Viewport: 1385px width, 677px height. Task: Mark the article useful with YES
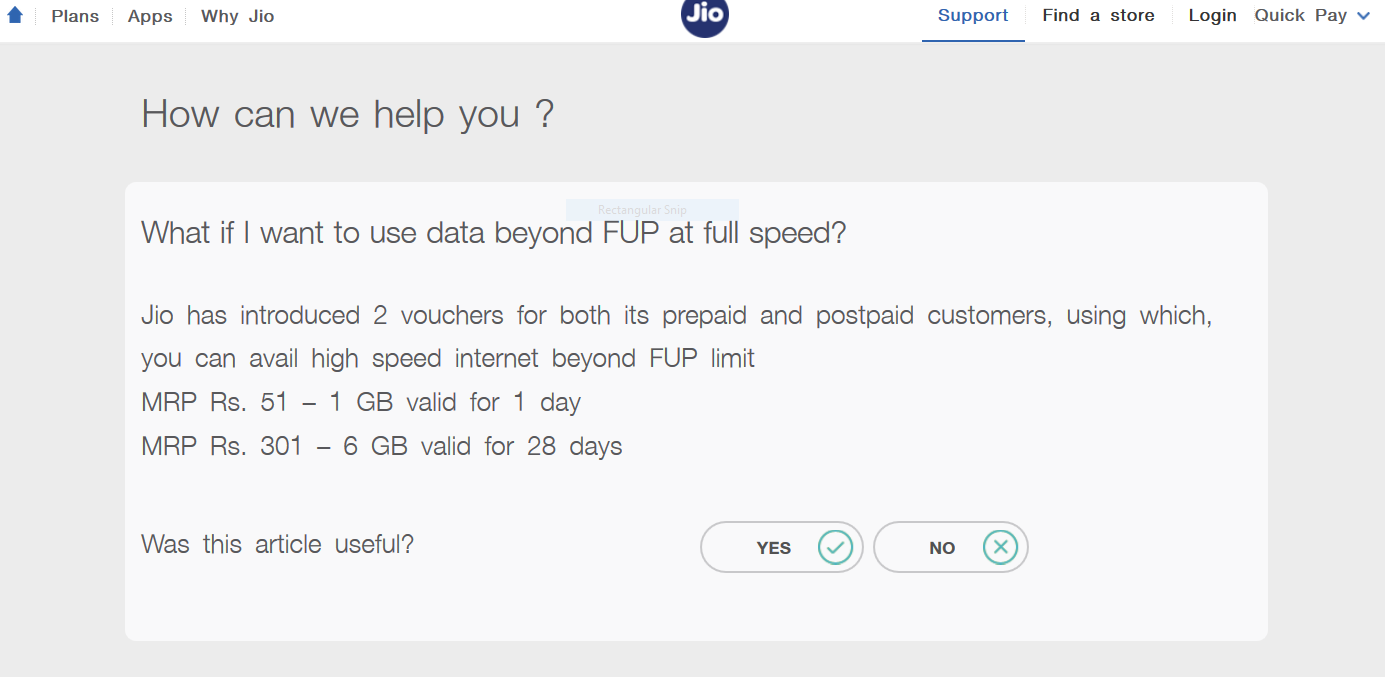(782, 547)
